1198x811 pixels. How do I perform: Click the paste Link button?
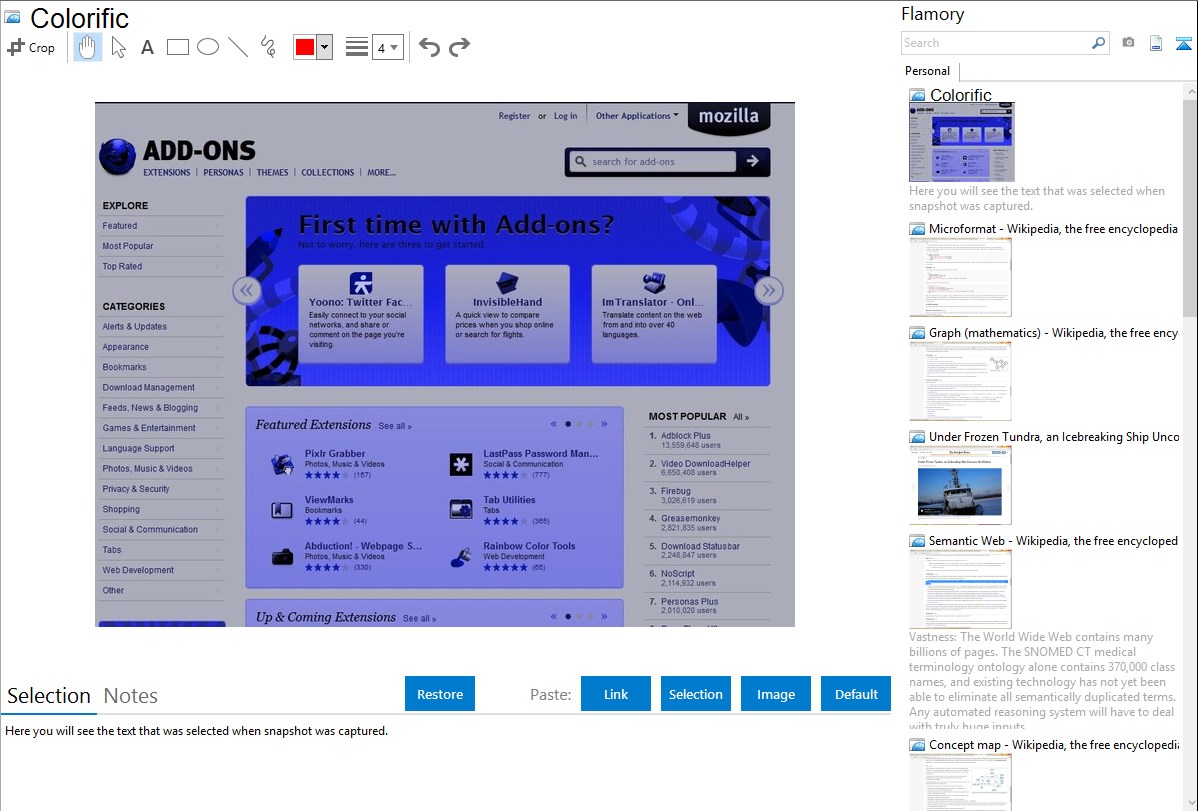tap(616, 694)
